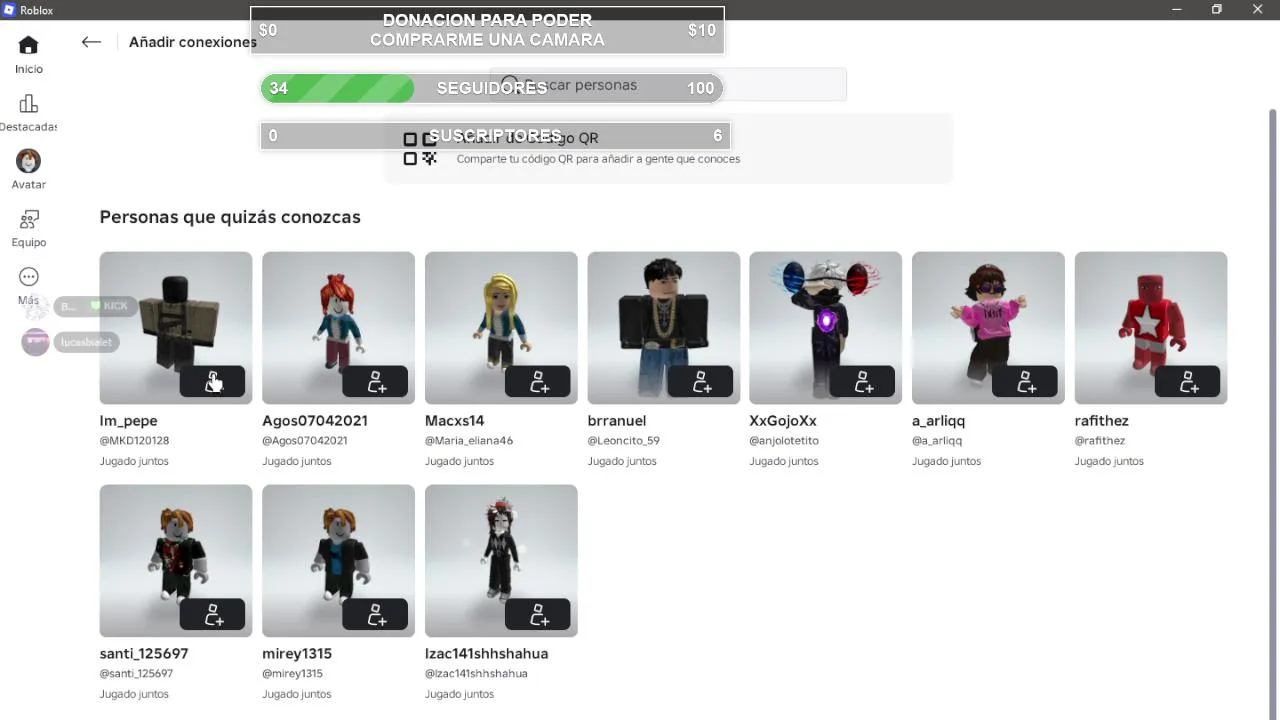Viewport: 1280px width, 720px height.
Task: Add Izac141shhshahua as a connection
Action: (x=538, y=615)
